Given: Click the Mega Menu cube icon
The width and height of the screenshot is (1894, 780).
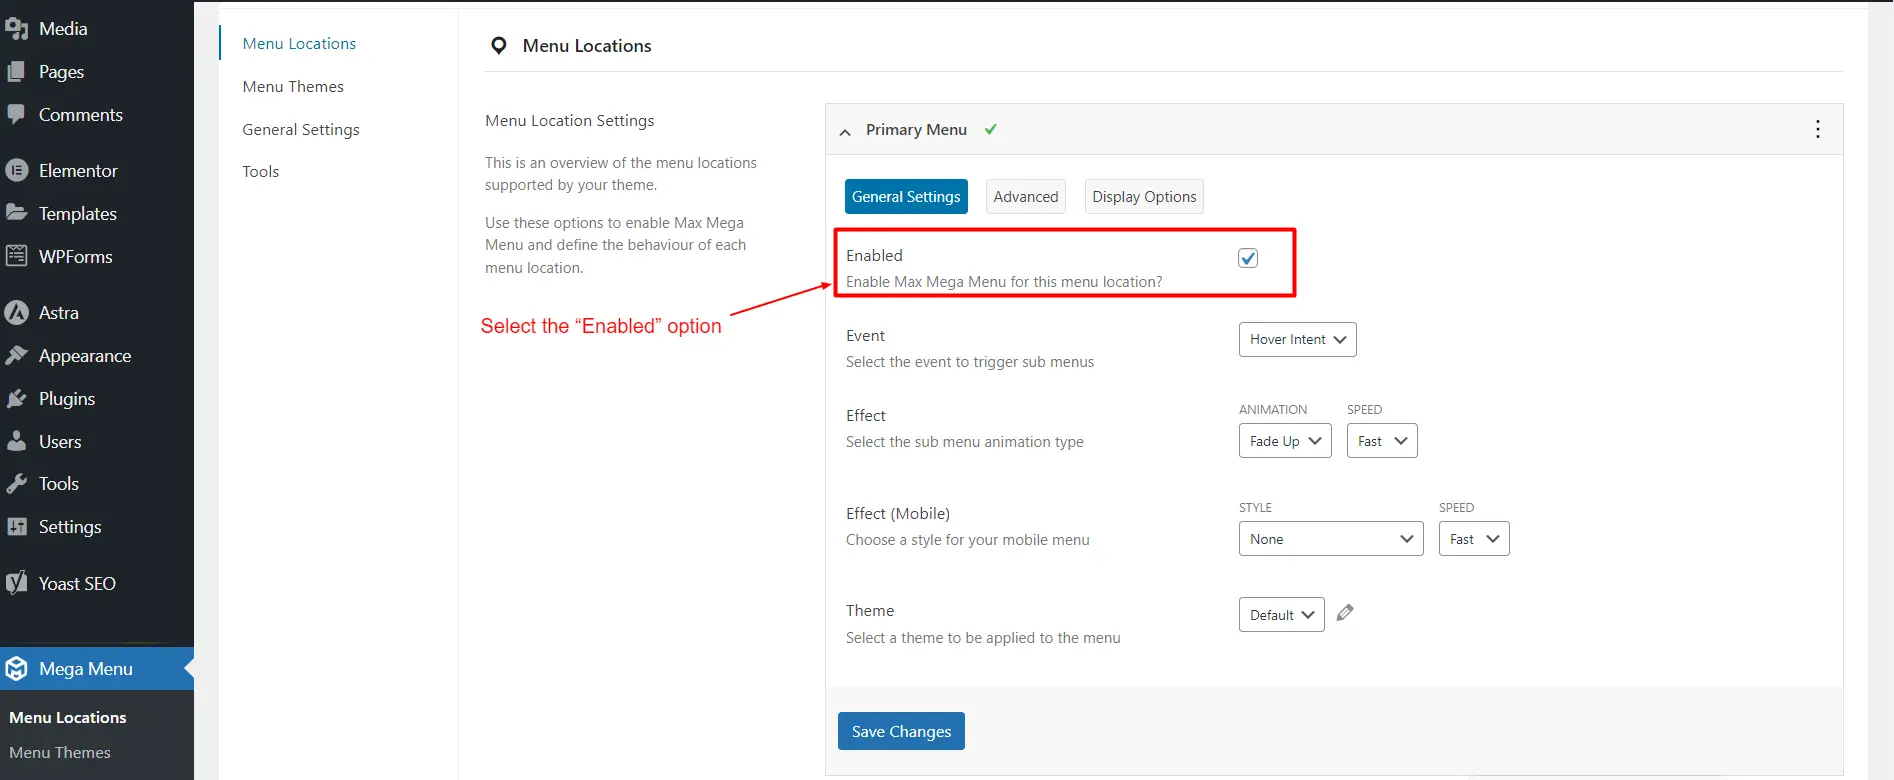Looking at the screenshot, I should click(x=16, y=669).
